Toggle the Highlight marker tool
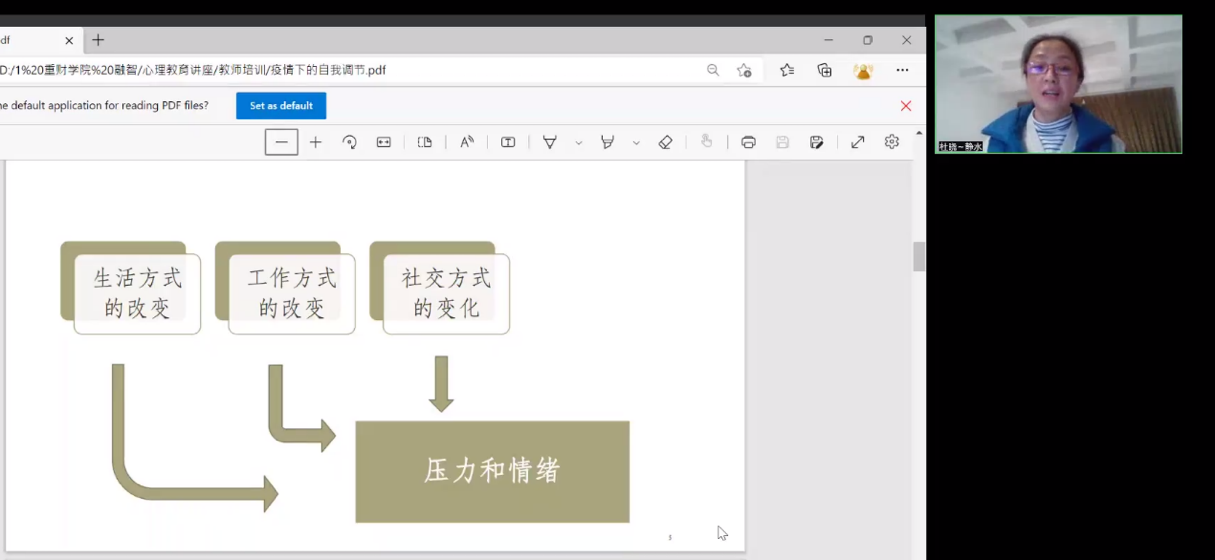1215x560 pixels. point(607,142)
